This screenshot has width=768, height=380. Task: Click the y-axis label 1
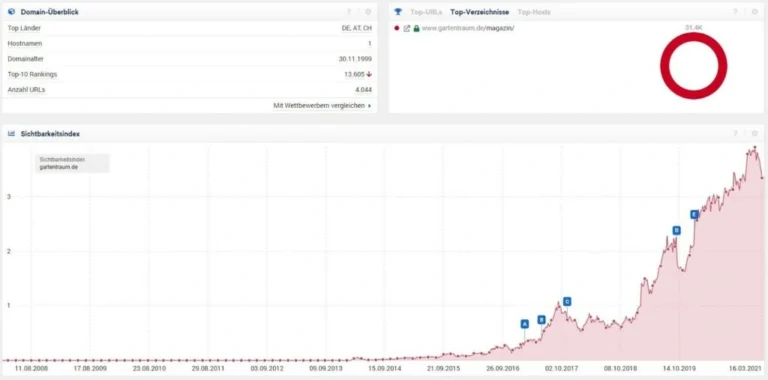tap(9, 306)
